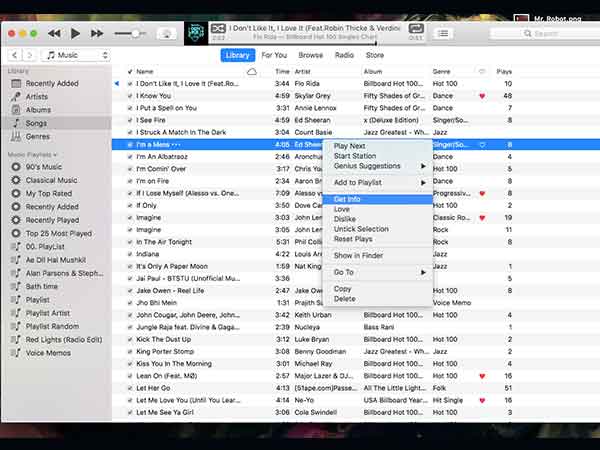Toggle the check-all header checkbox
Image resolution: width=600 pixels, height=450 pixels.
coord(130,72)
